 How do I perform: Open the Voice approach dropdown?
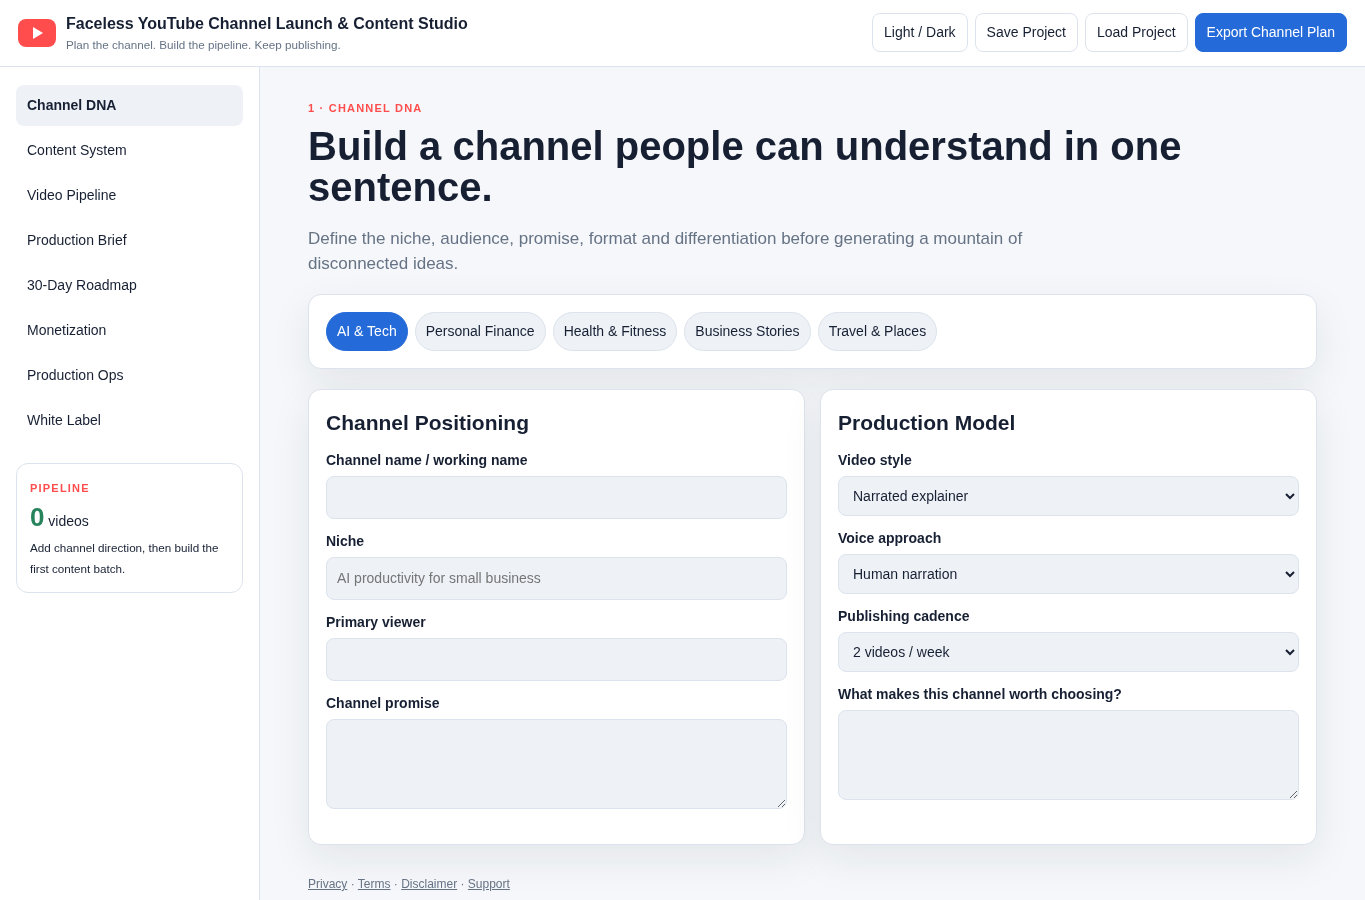[1068, 574]
